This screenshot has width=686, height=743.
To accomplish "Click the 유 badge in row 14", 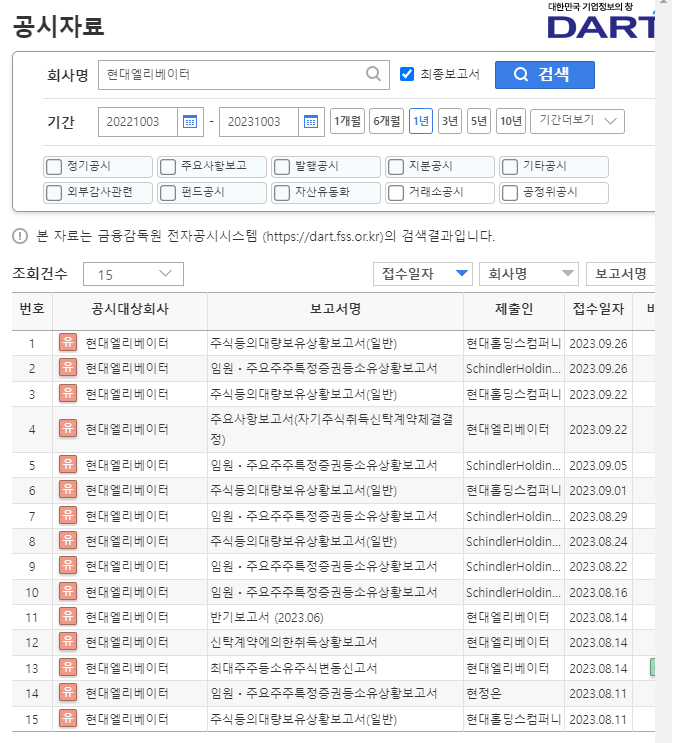I will point(68,693).
